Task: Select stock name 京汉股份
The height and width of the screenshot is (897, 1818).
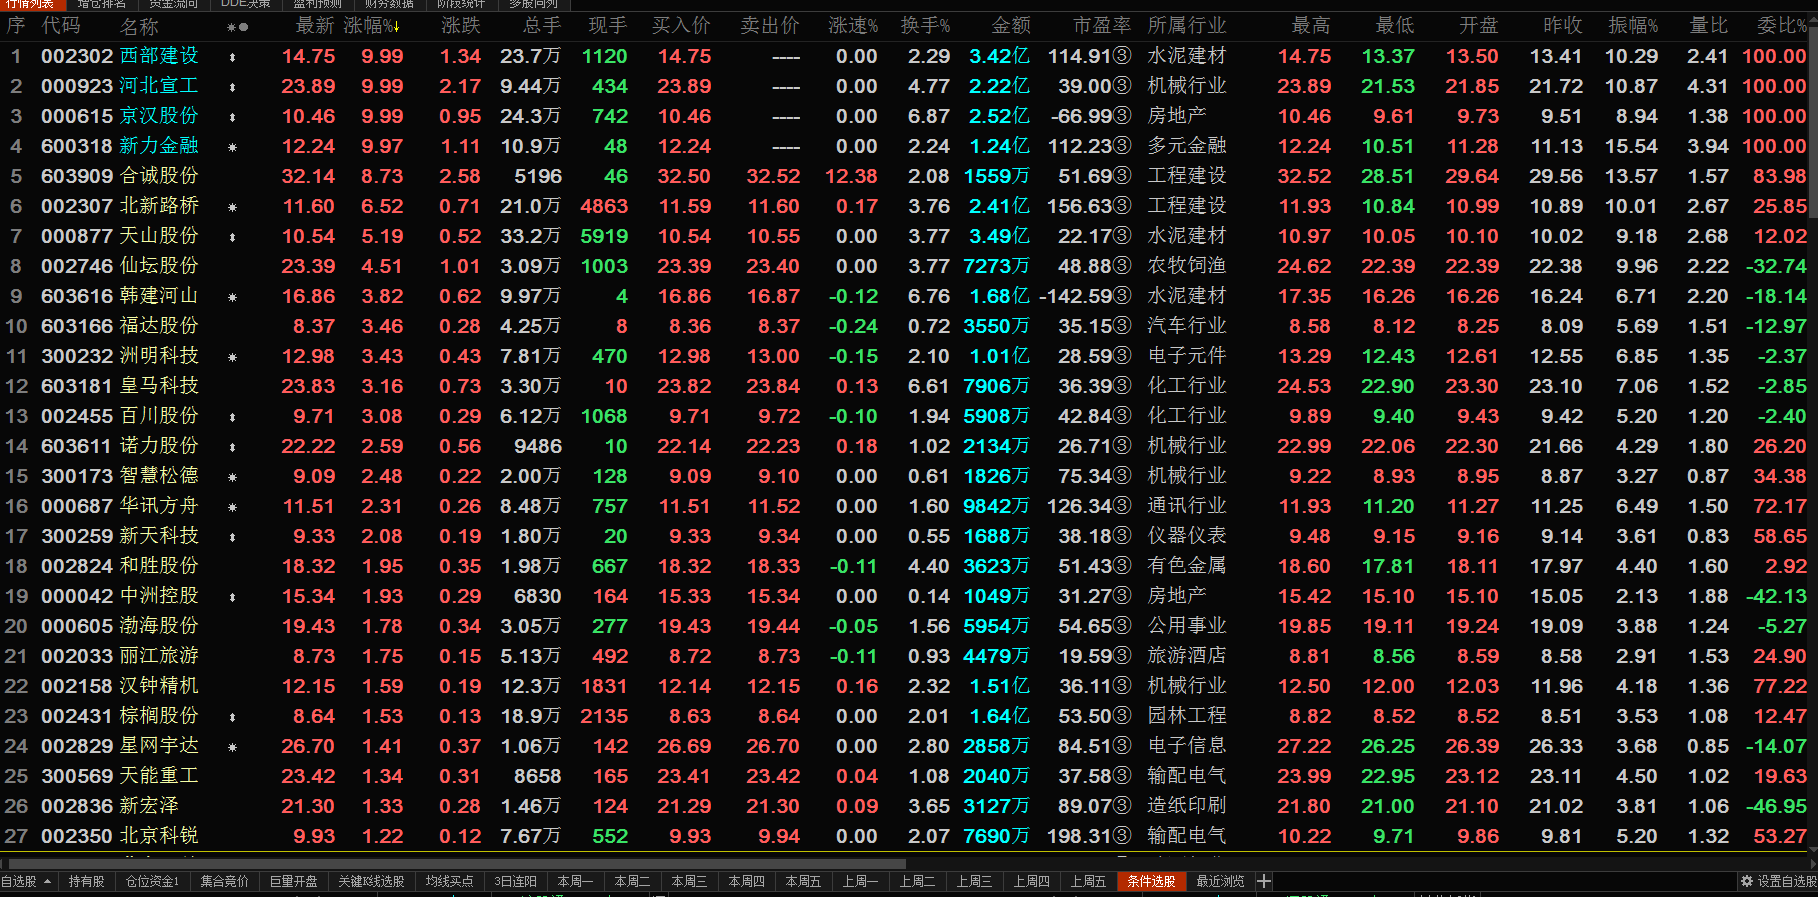Action: [159, 116]
